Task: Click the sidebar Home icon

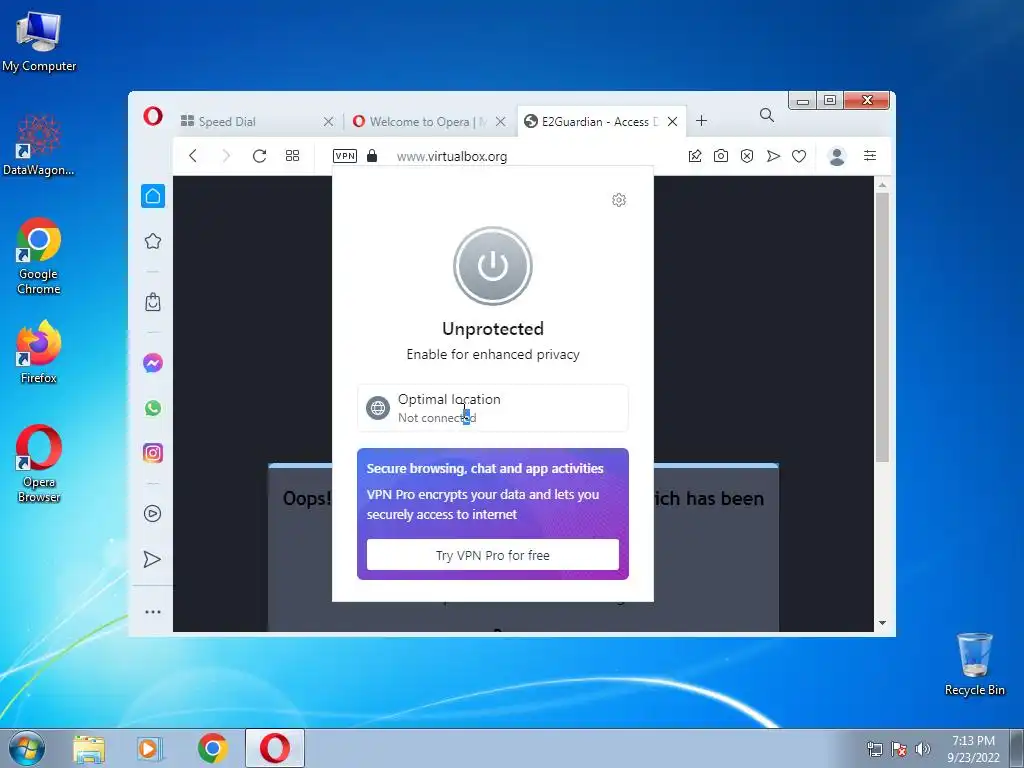Action: (x=153, y=196)
